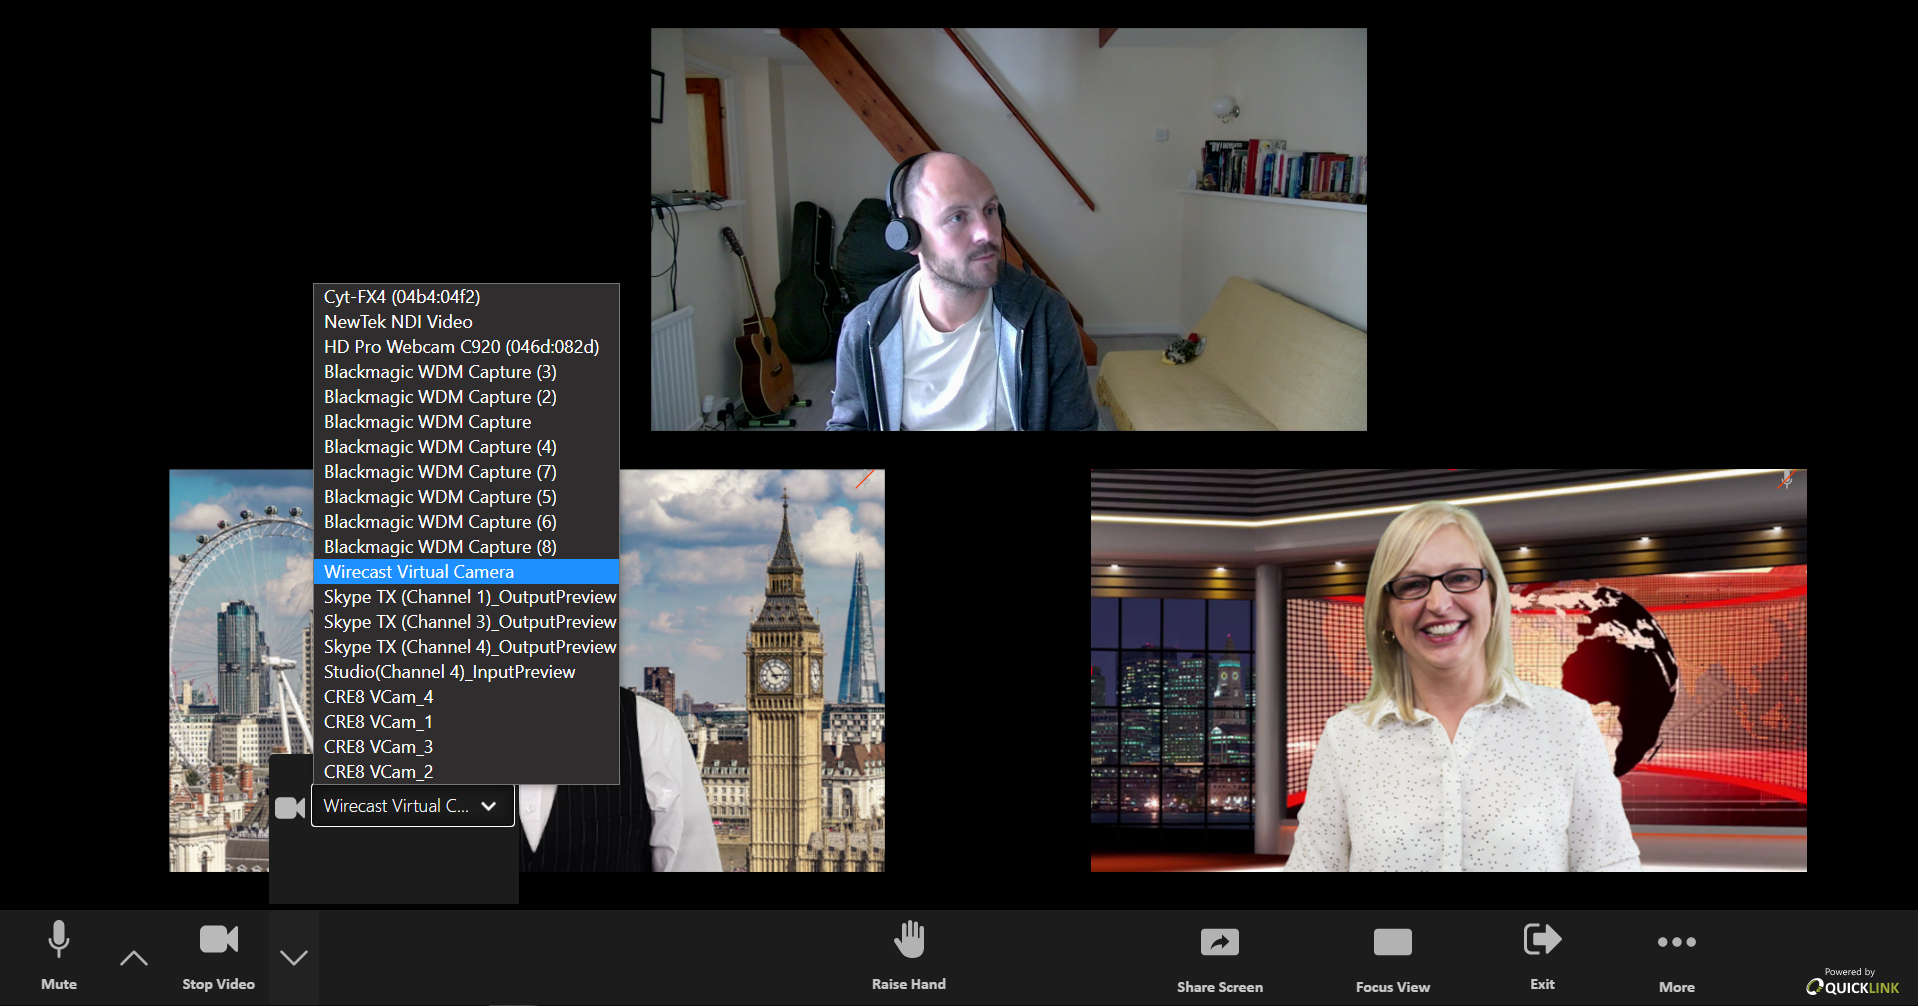Select Studio(Channel 4)_InputPreview source

pyautogui.click(x=466, y=672)
